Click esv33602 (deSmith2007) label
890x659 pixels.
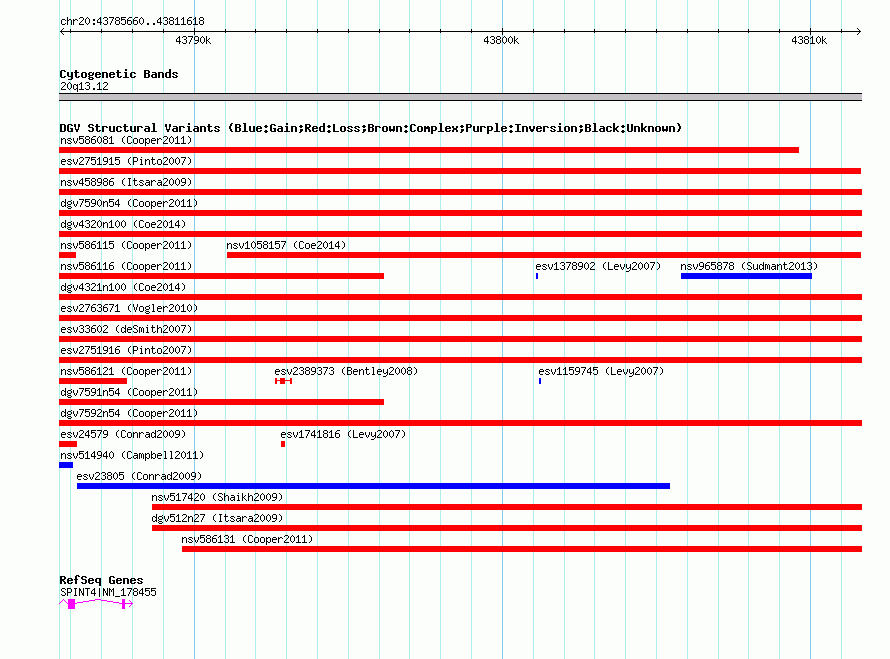coord(126,329)
